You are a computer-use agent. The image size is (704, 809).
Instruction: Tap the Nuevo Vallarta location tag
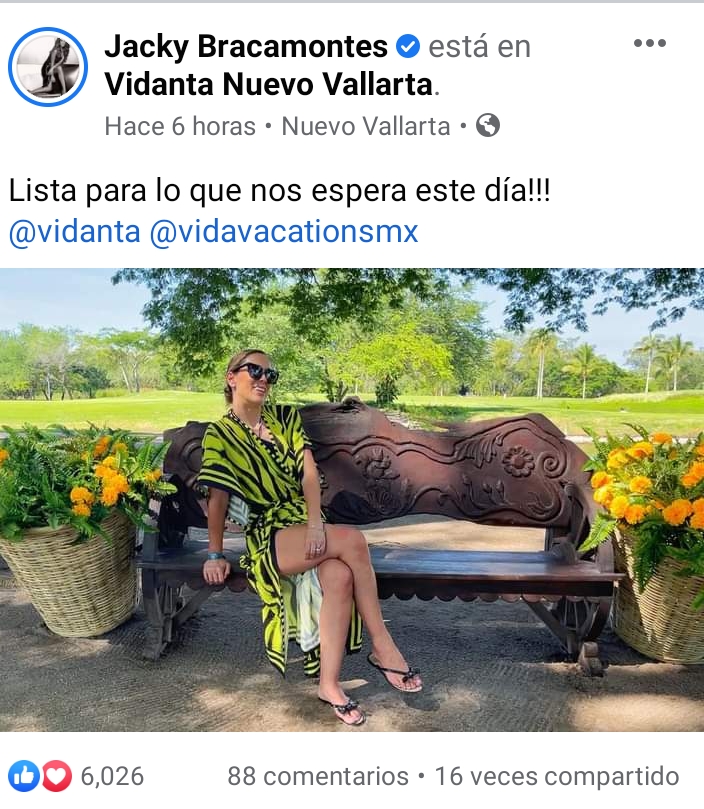coord(366,126)
